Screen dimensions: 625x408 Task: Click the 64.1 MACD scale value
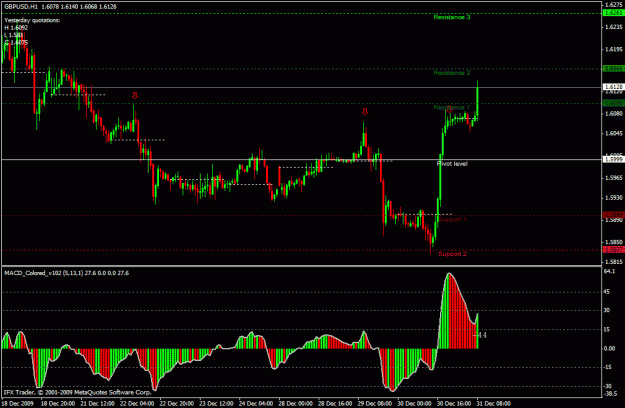(x=609, y=271)
